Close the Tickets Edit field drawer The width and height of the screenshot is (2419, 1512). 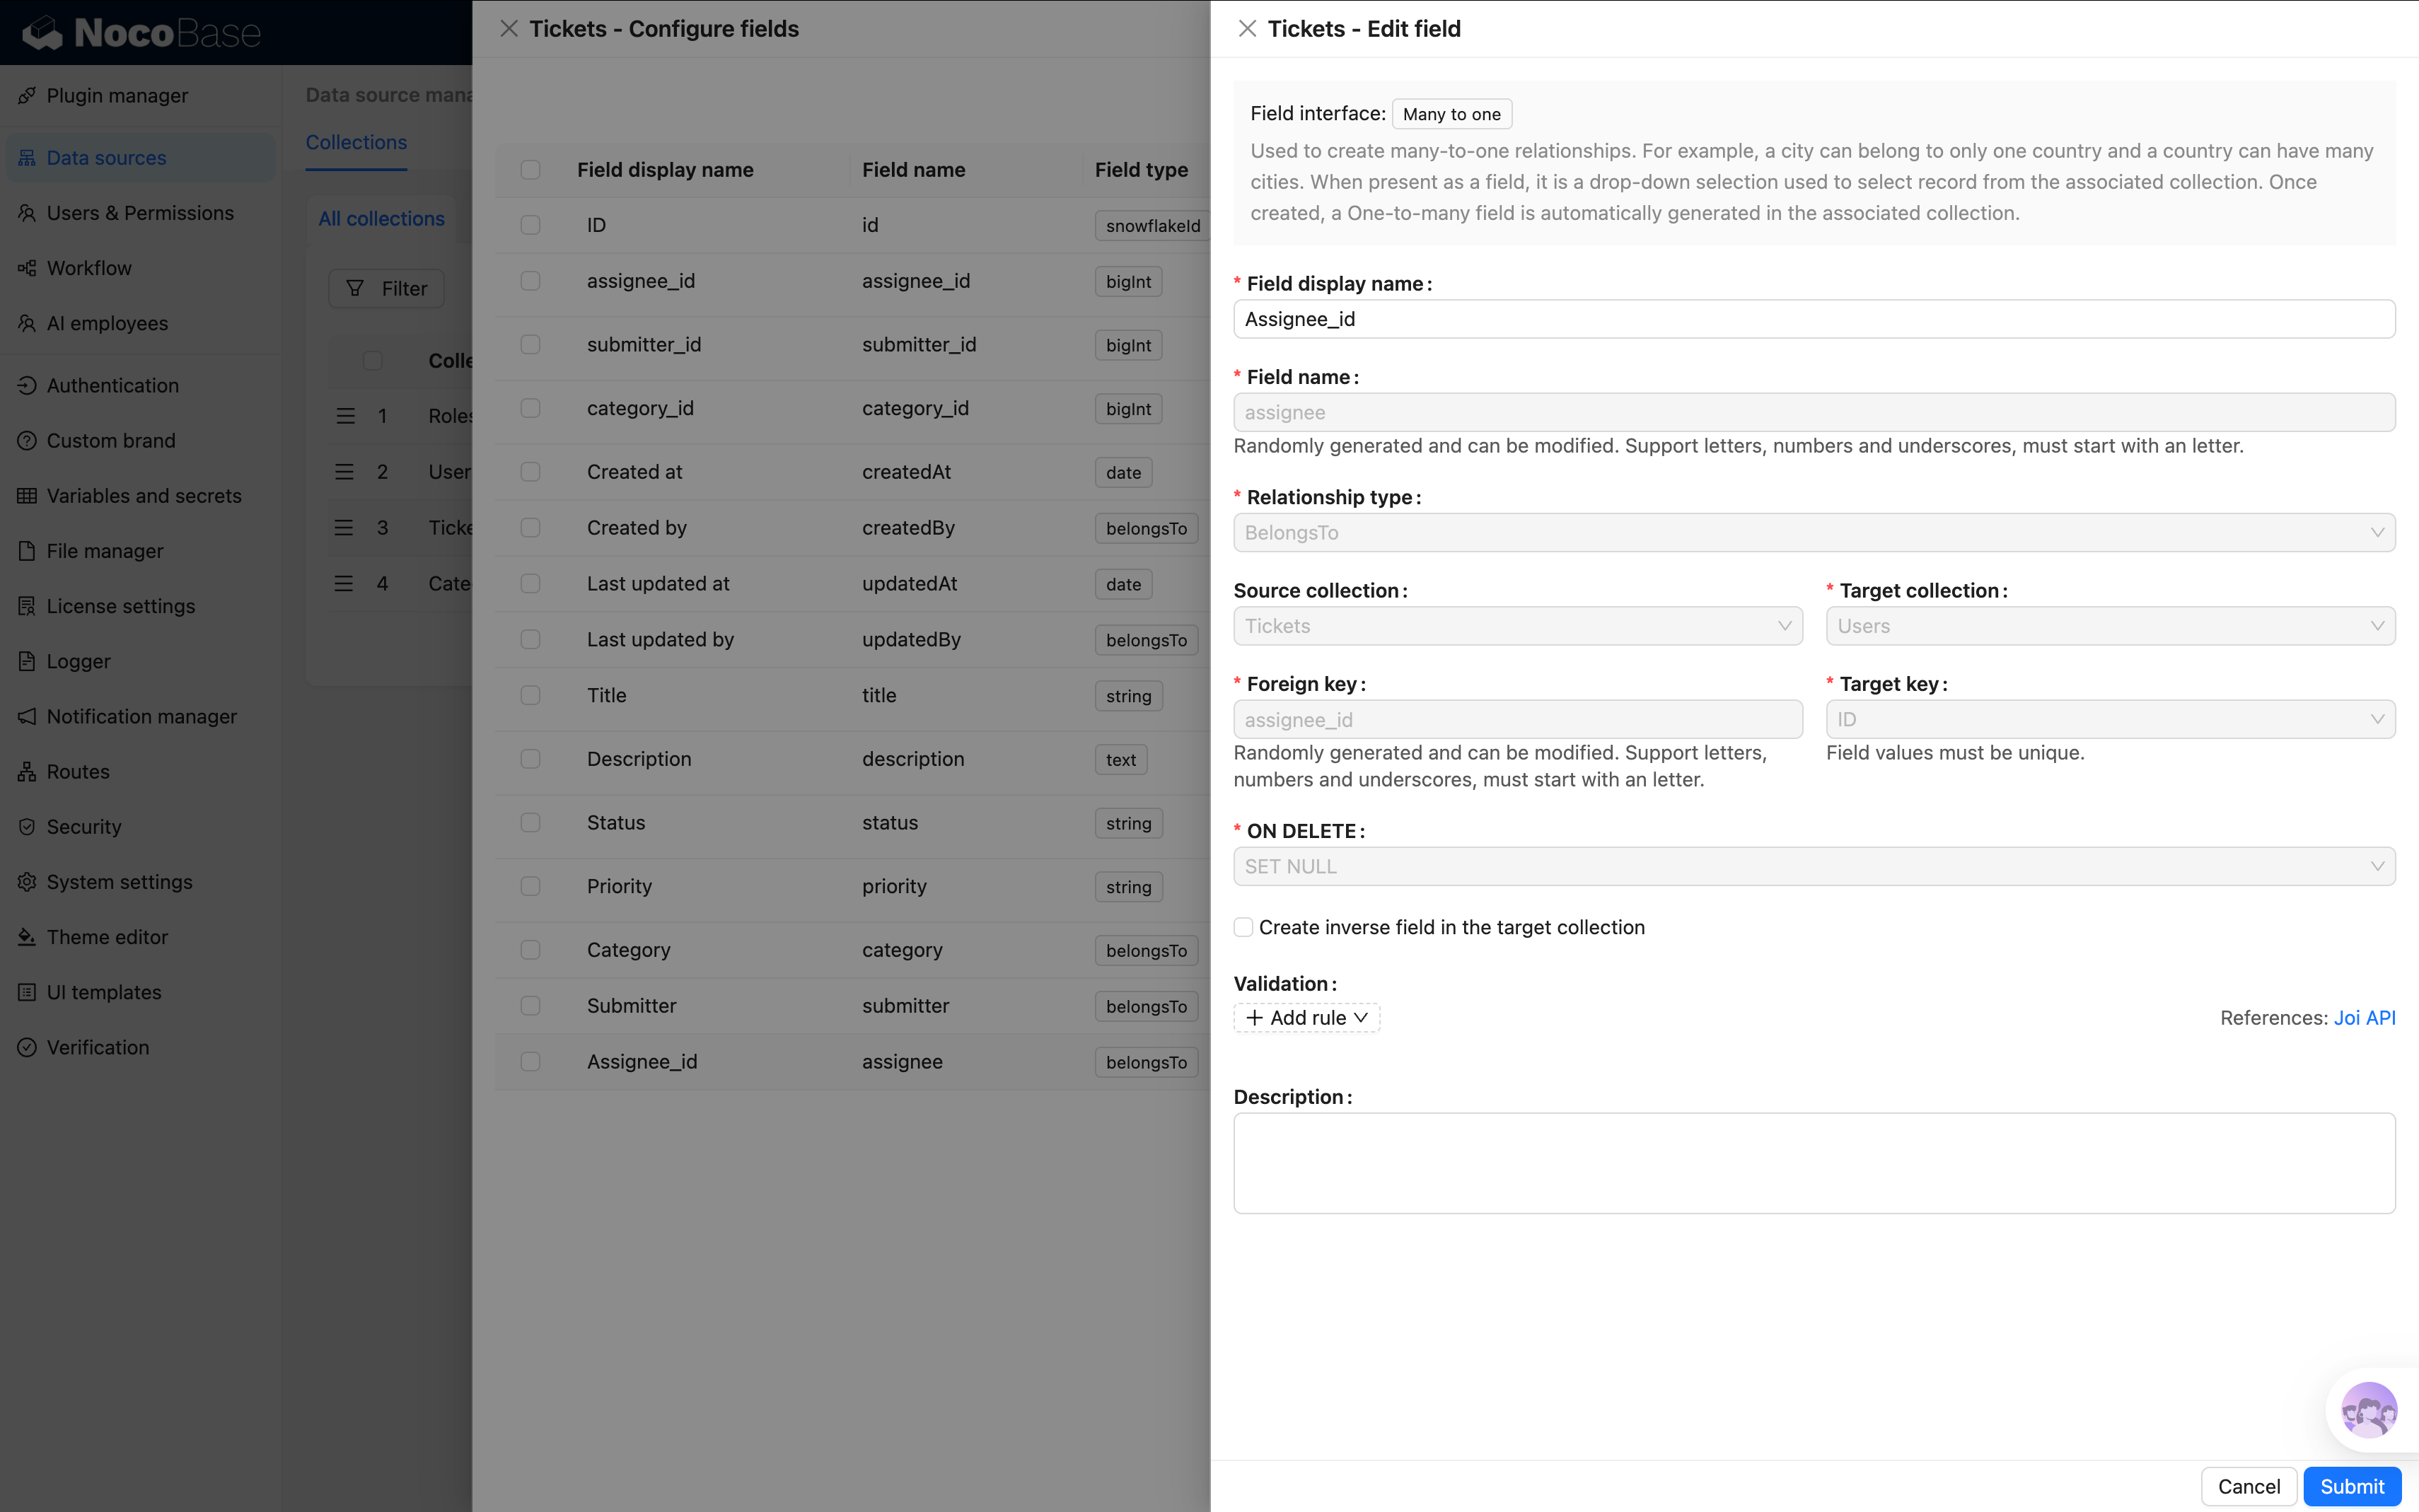1247,29
